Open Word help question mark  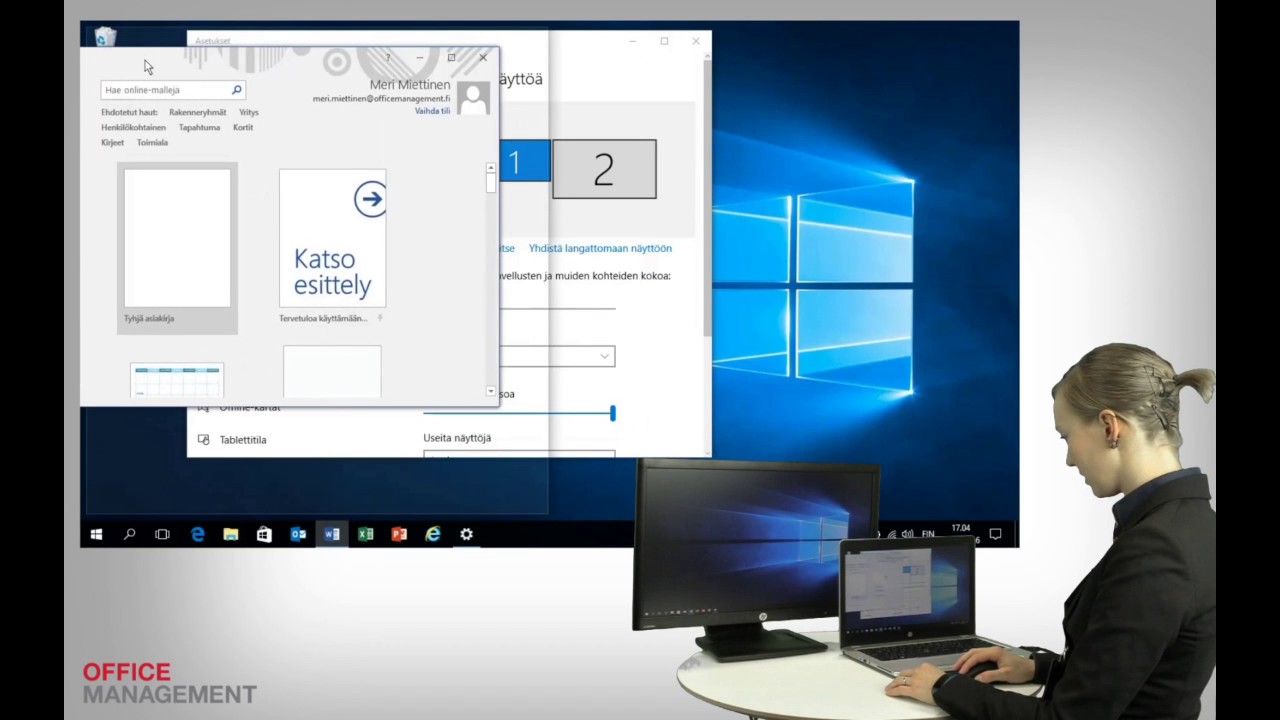click(388, 58)
